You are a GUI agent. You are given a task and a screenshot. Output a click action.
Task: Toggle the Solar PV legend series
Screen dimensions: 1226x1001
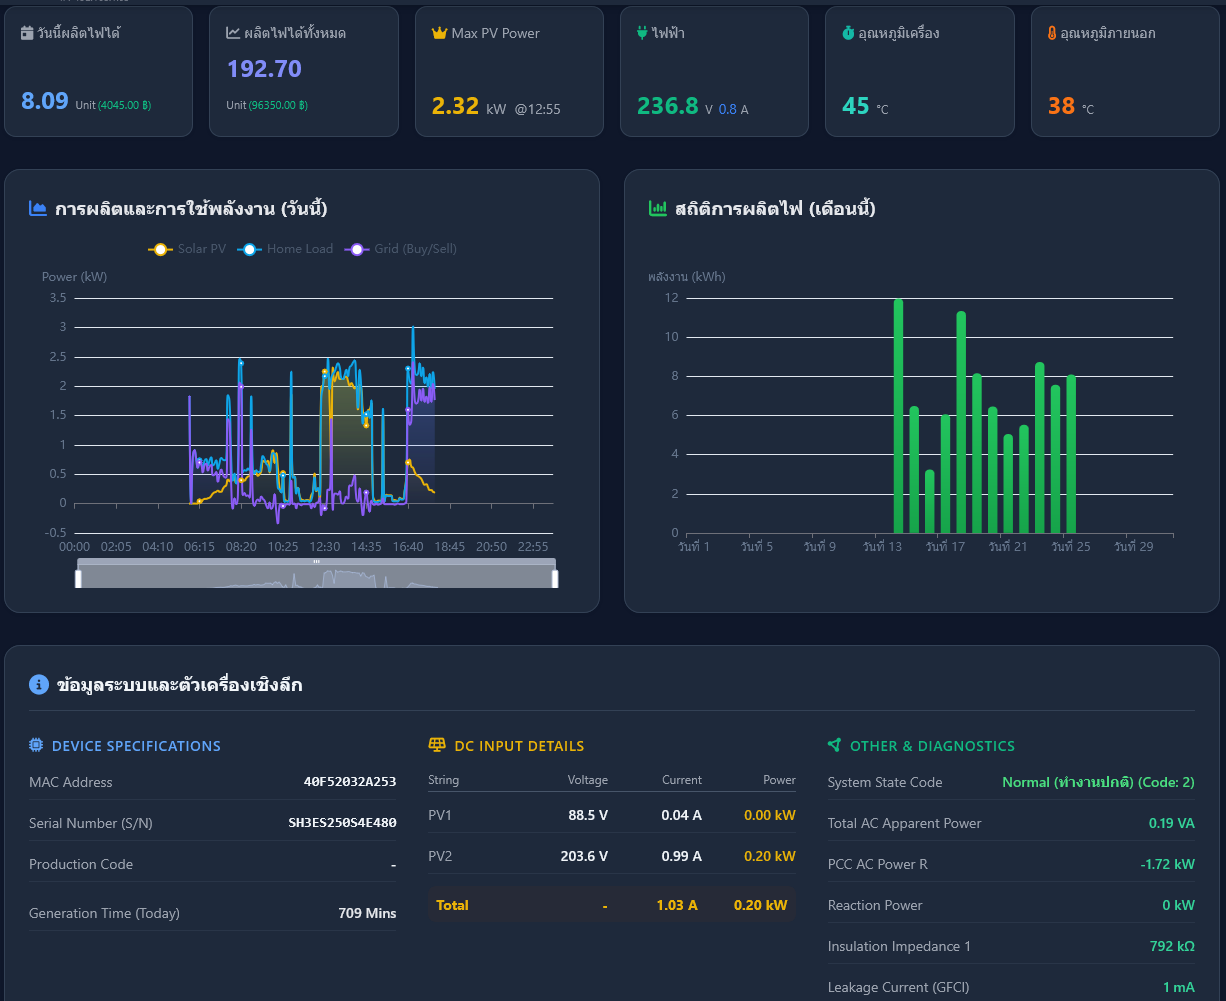pyautogui.click(x=187, y=249)
